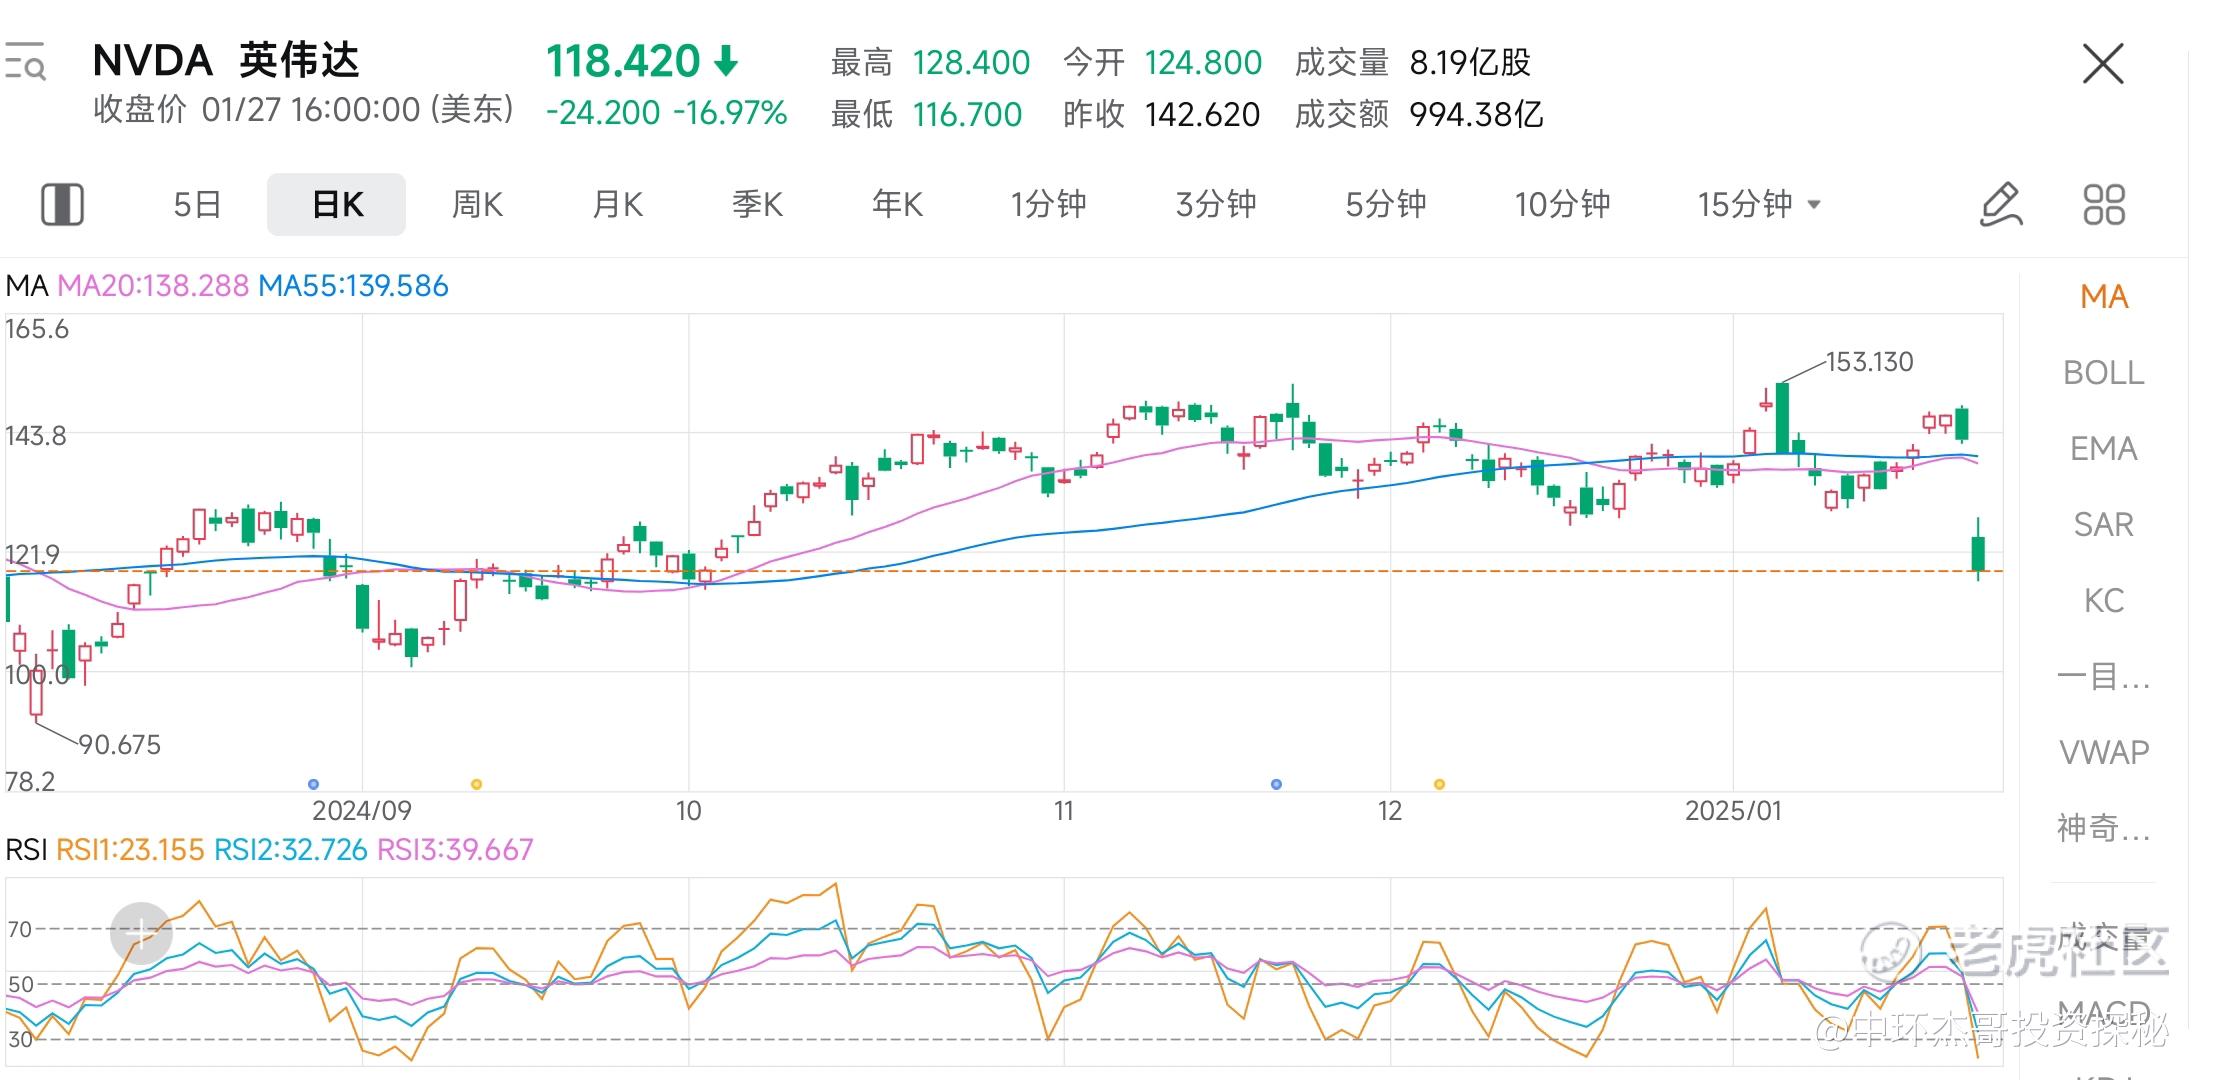Screen dimensions: 2213x1080
Task: Switch to 5日 chart tab
Action: 197,204
